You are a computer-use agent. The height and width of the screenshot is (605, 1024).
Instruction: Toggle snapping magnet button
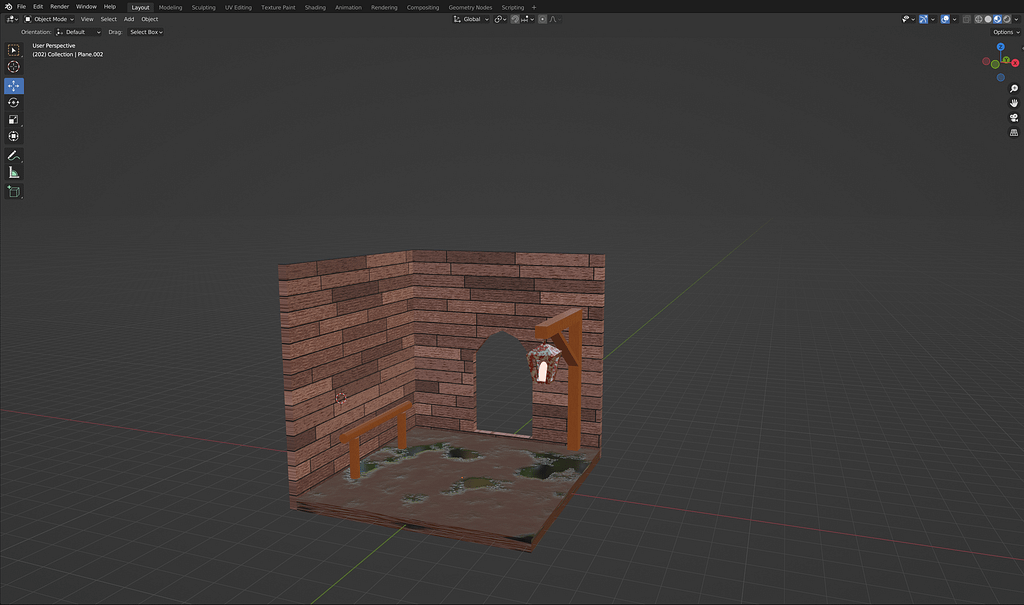pyautogui.click(x=515, y=19)
